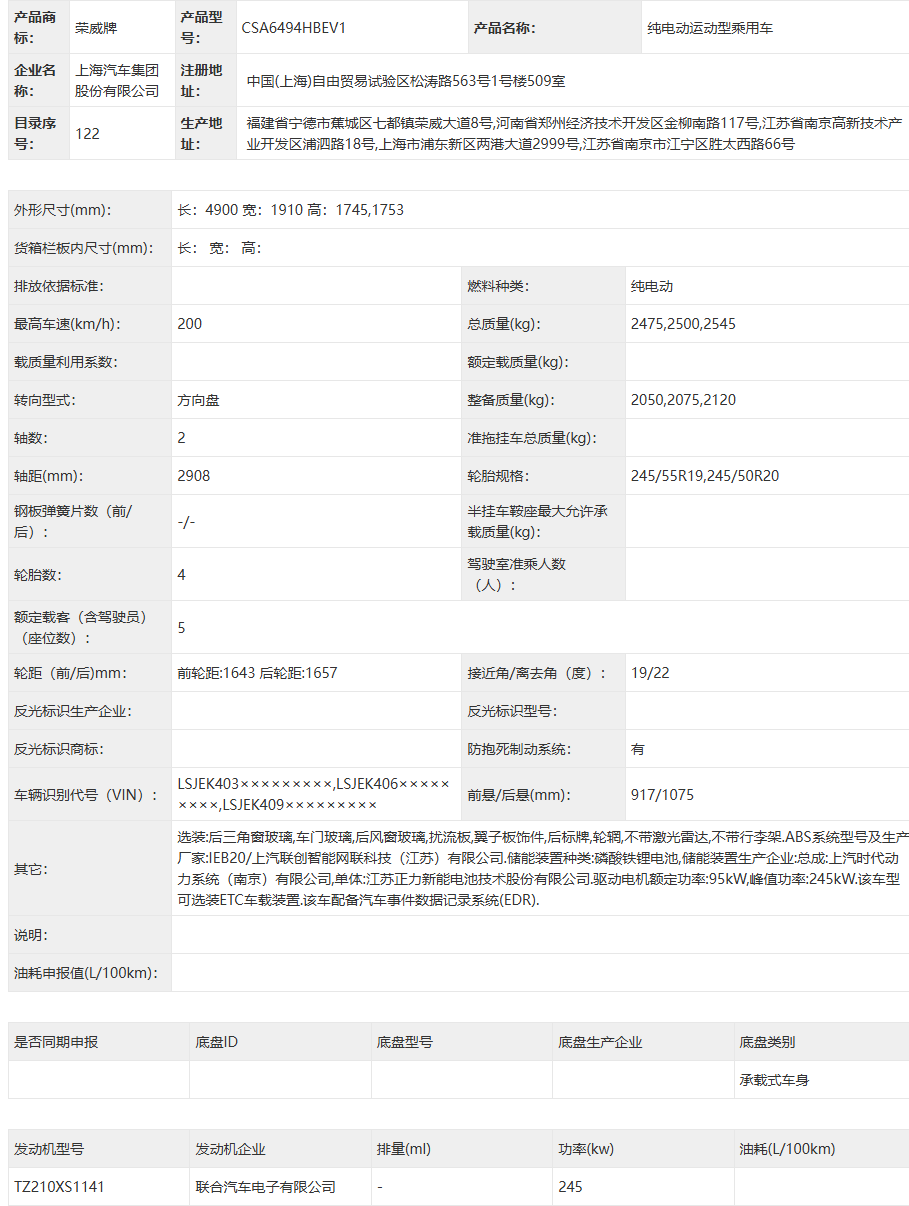Image resolution: width=909 pixels, height=1206 pixels.
Task: Click the 准拖挂车总质量(kg) label
Action: [531, 438]
